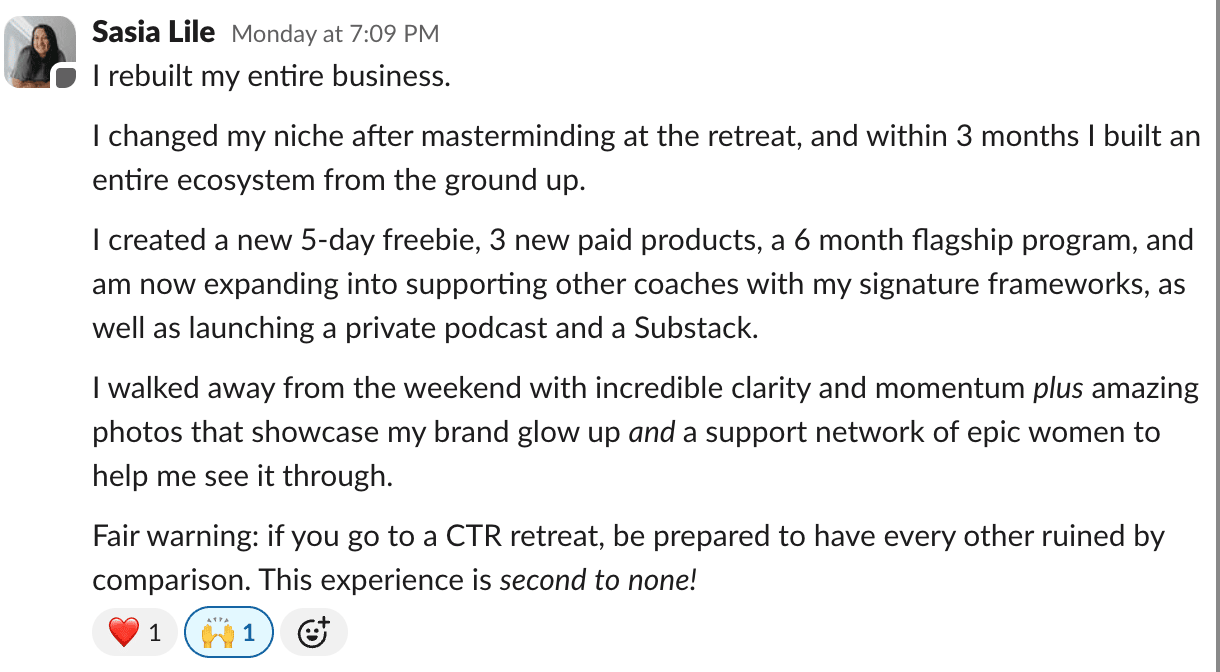Click the italic phrase "second to none!"
1220x672 pixels.
(597, 579)
